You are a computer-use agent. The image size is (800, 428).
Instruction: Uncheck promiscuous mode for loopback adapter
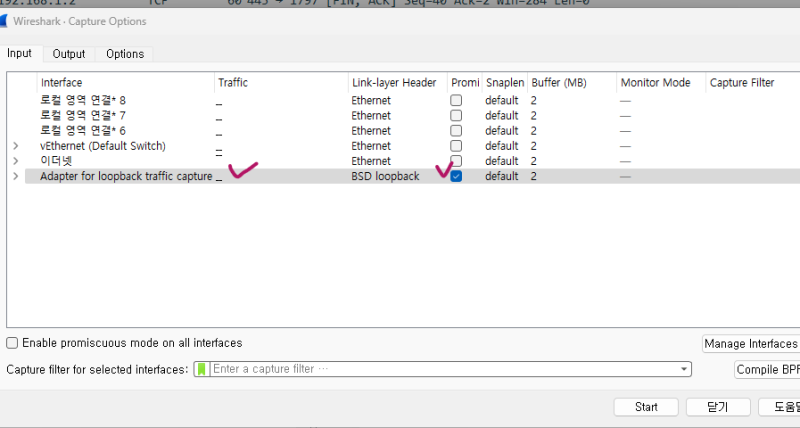point(456,176)
